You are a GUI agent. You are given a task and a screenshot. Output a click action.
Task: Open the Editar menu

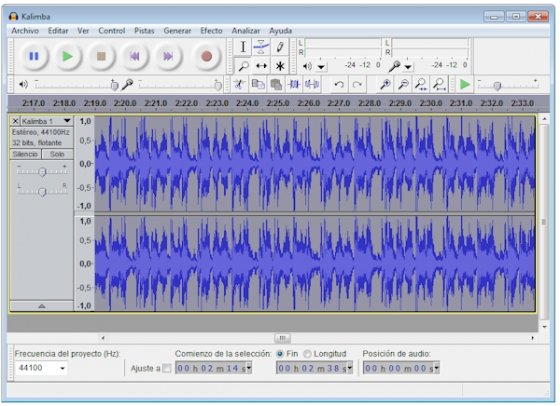click(58, 31)
